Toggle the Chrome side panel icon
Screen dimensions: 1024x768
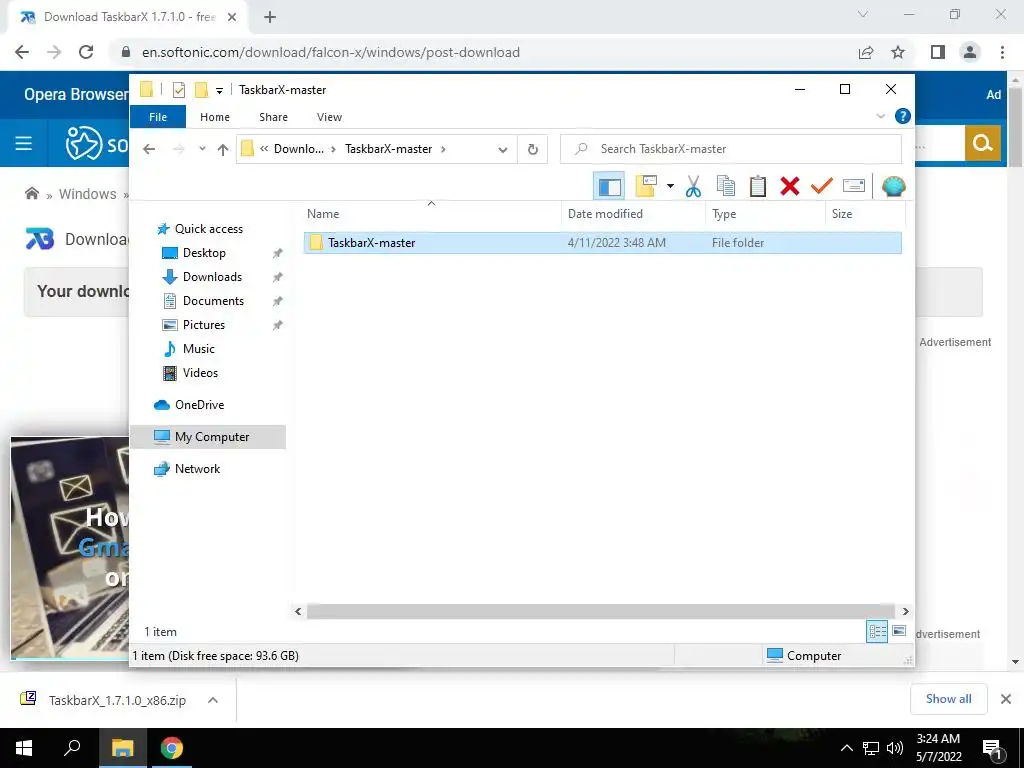tap(938, 52)
